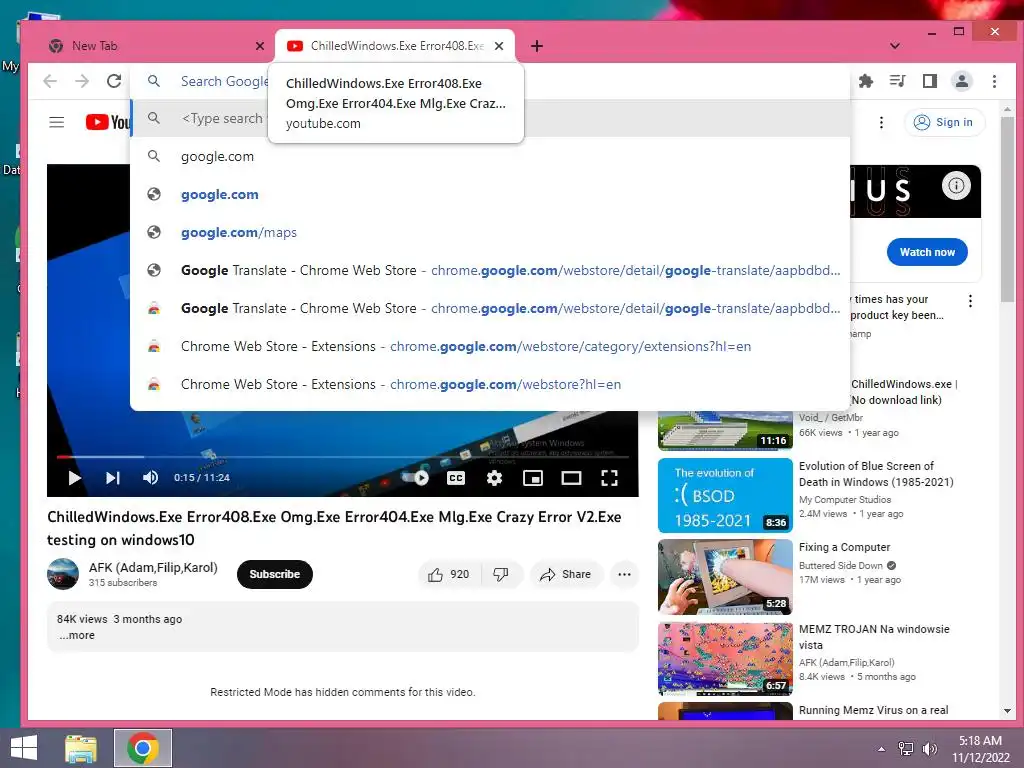Viewport: 1024px width, 768px height.
Task: Open the tab search chevron dropdown
Action: pyautogui.click(x=895, y=46)
